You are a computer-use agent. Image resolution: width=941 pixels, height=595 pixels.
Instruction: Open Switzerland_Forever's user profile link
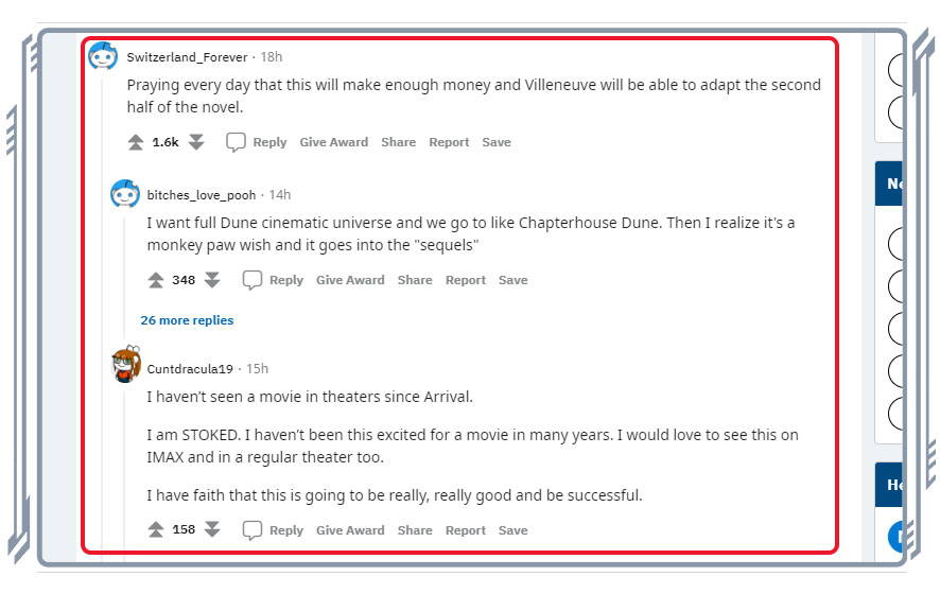tap(187, 57)
